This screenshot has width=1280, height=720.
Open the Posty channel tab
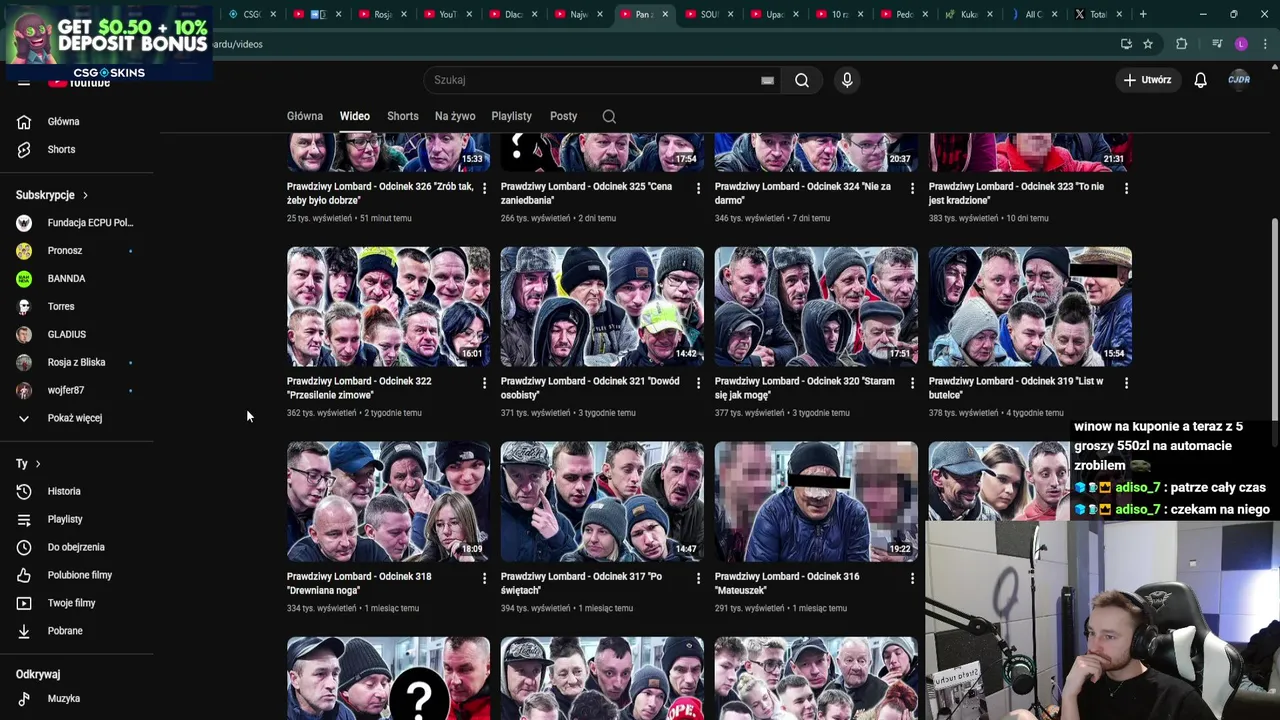click(564, 116)
